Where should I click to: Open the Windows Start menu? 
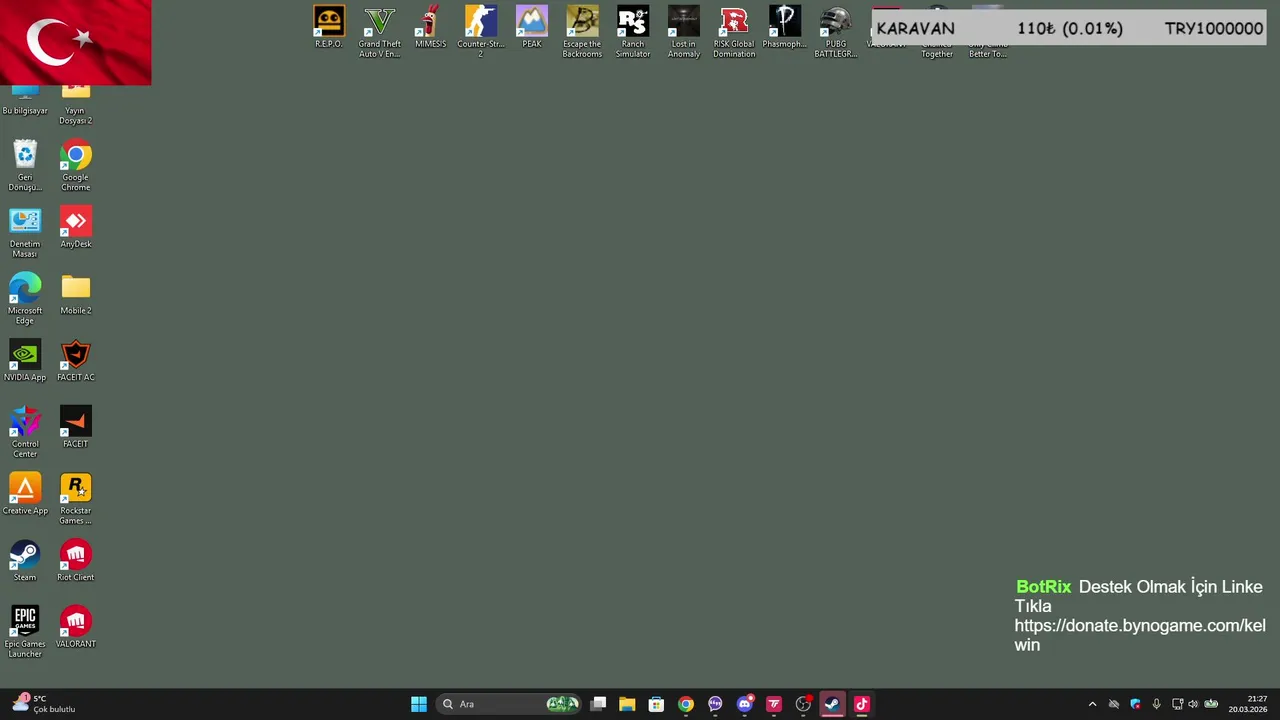pos(419,704)
